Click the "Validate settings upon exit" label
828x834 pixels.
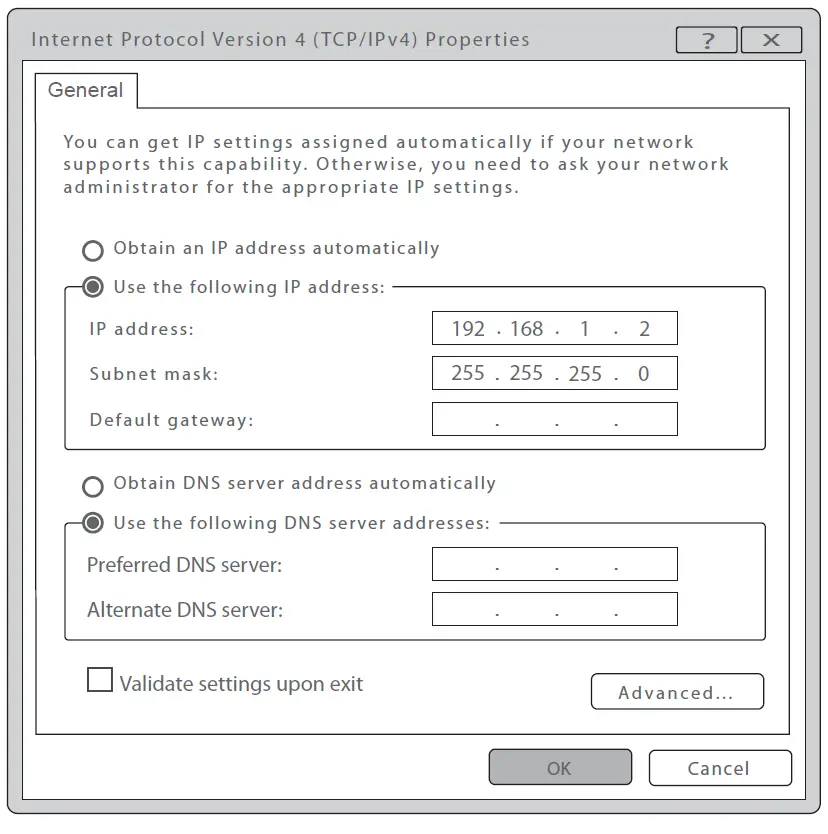point(240,683)
